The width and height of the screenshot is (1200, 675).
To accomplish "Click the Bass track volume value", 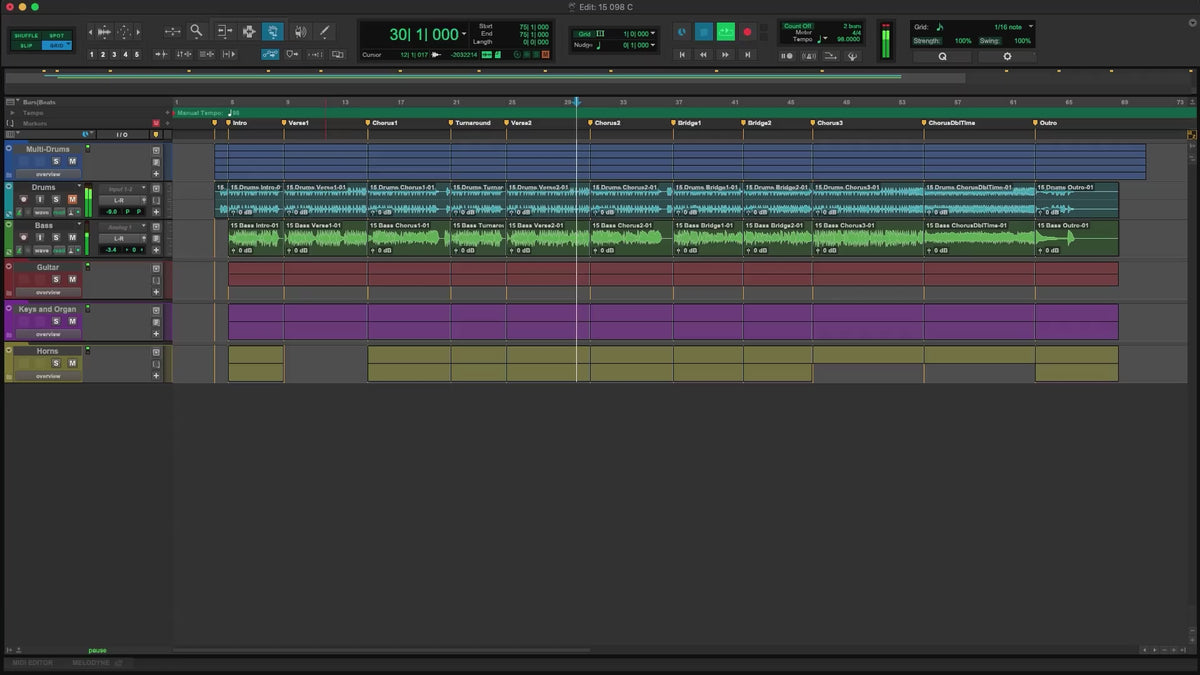I will click(x=111, y=250).
